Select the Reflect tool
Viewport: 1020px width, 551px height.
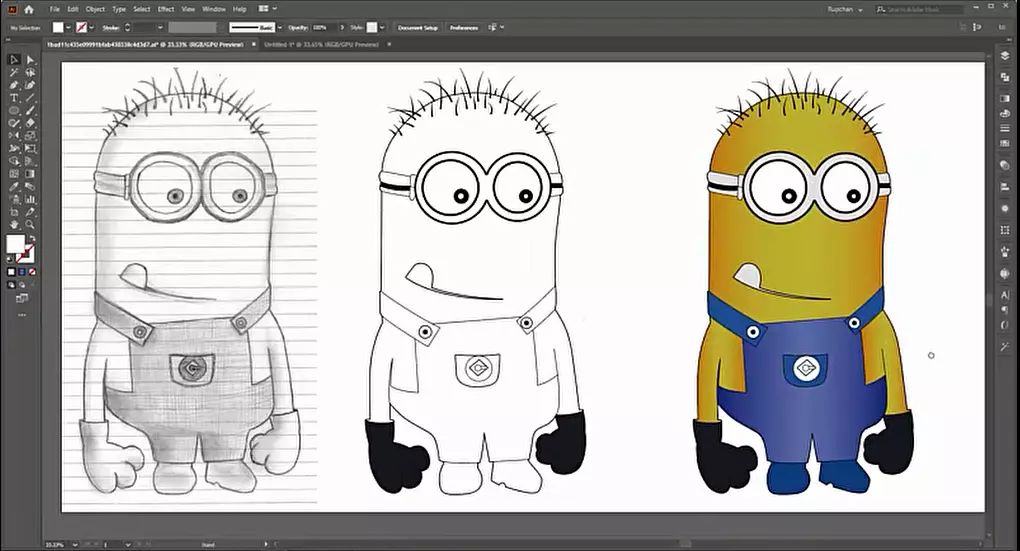pos(14,135)
